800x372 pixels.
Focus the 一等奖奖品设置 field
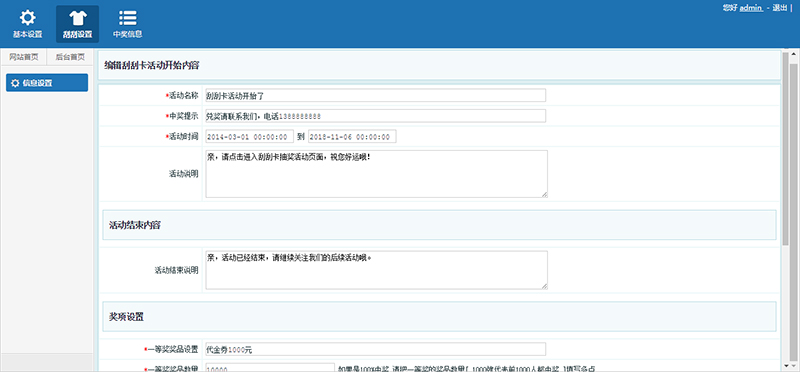(x=376, y=349)
